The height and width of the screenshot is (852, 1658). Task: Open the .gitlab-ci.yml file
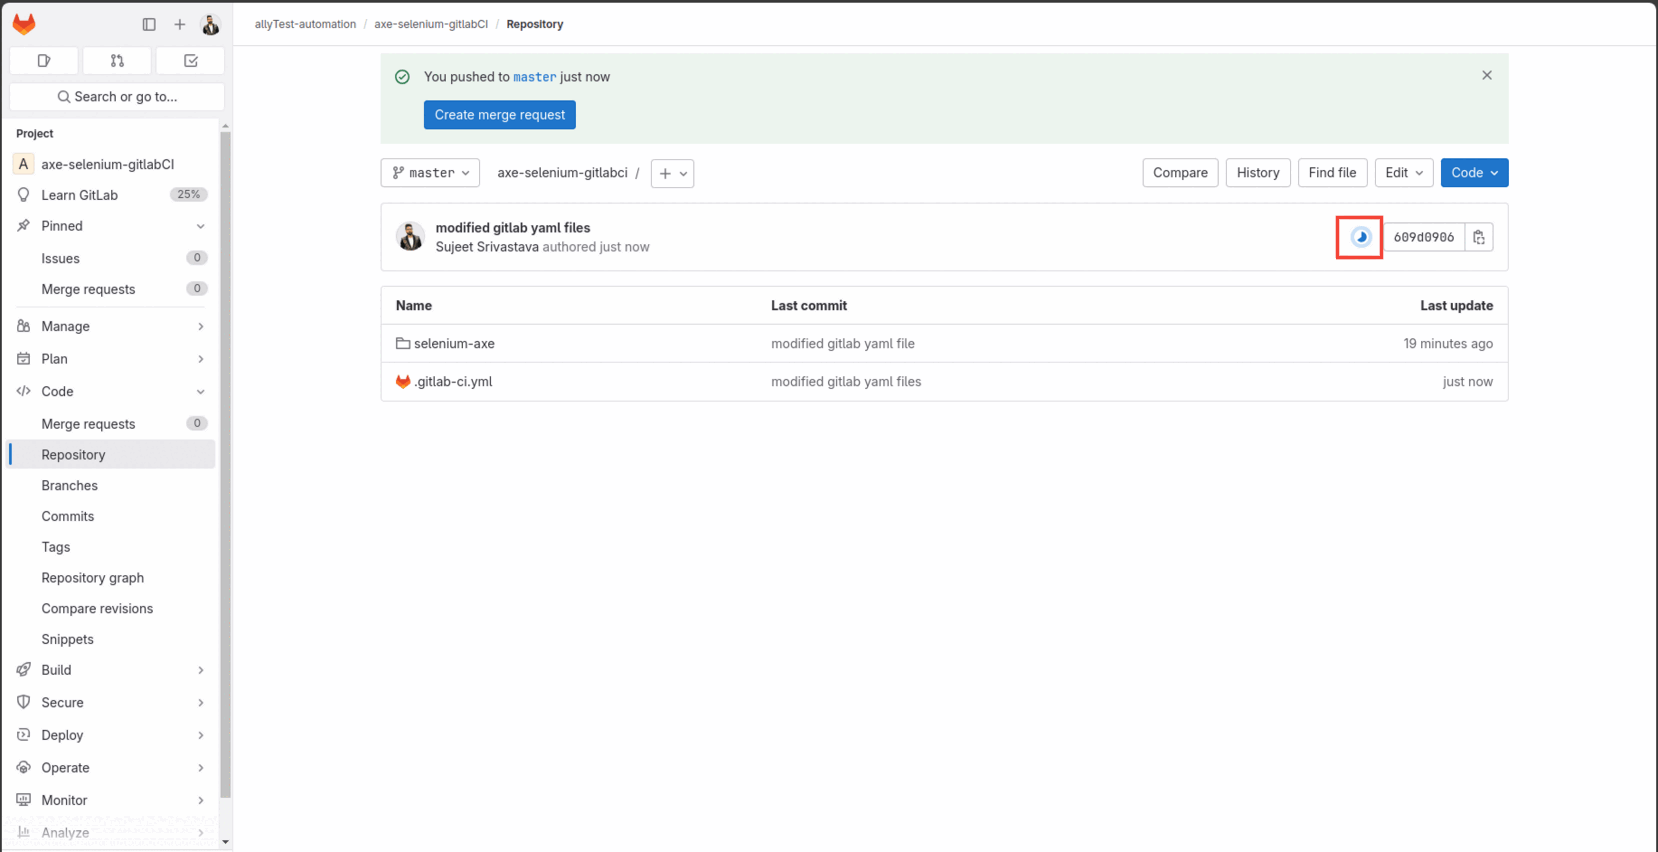453,381
